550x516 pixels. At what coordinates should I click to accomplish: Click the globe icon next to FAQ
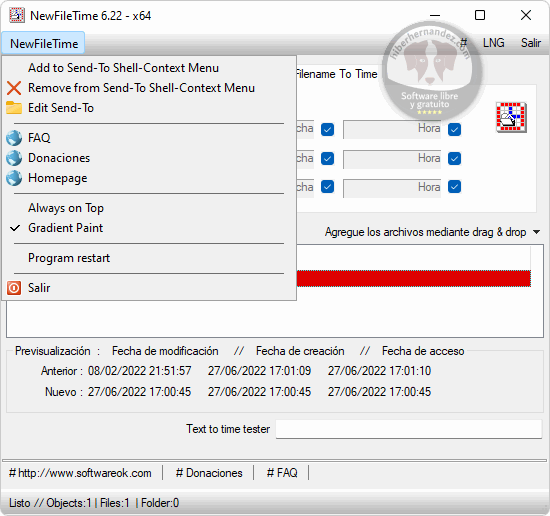coord(14,138)
